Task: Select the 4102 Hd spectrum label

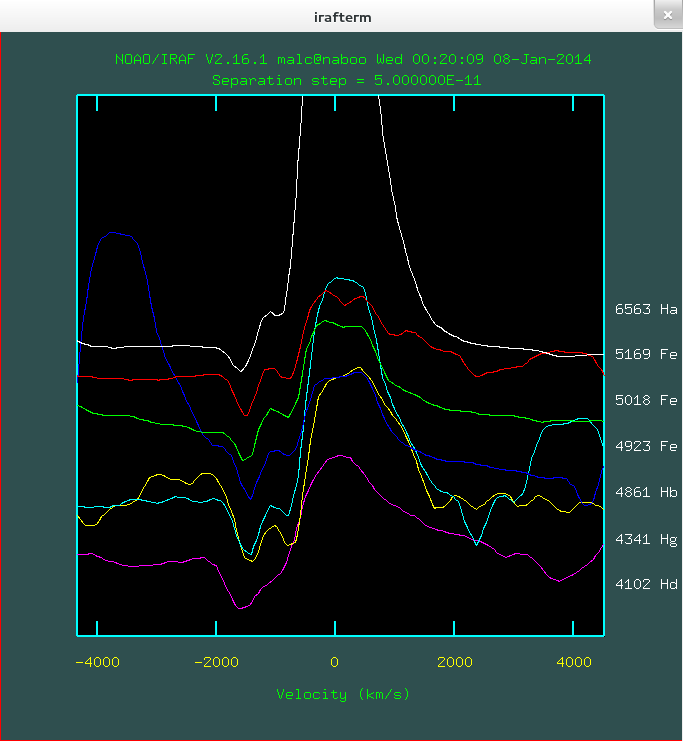Action: (x=646, y=585)
